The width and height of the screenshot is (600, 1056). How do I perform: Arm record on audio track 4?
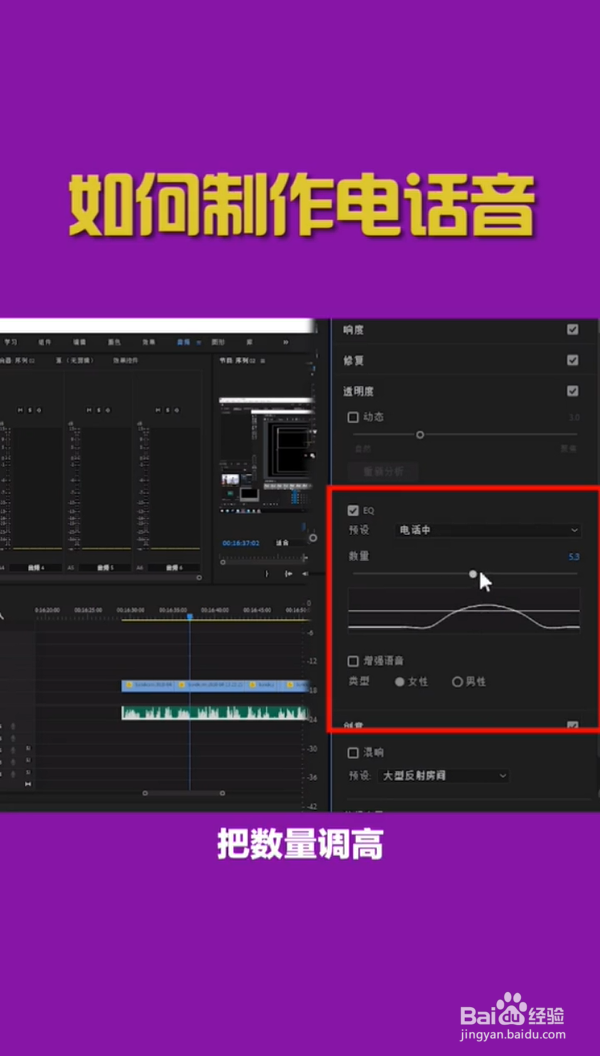tap(38, 410)
